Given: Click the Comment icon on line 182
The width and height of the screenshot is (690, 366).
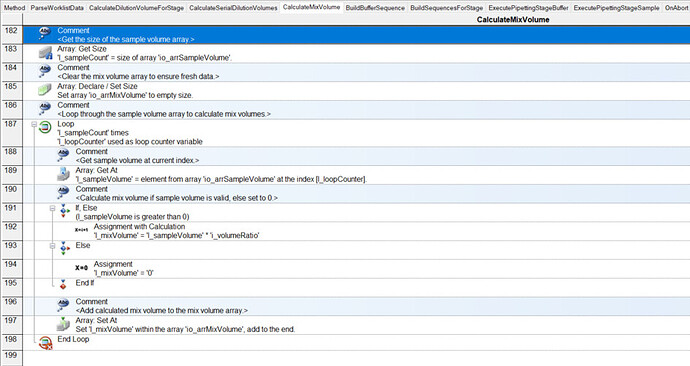Looking at the screenshot, I should [45, 33].
